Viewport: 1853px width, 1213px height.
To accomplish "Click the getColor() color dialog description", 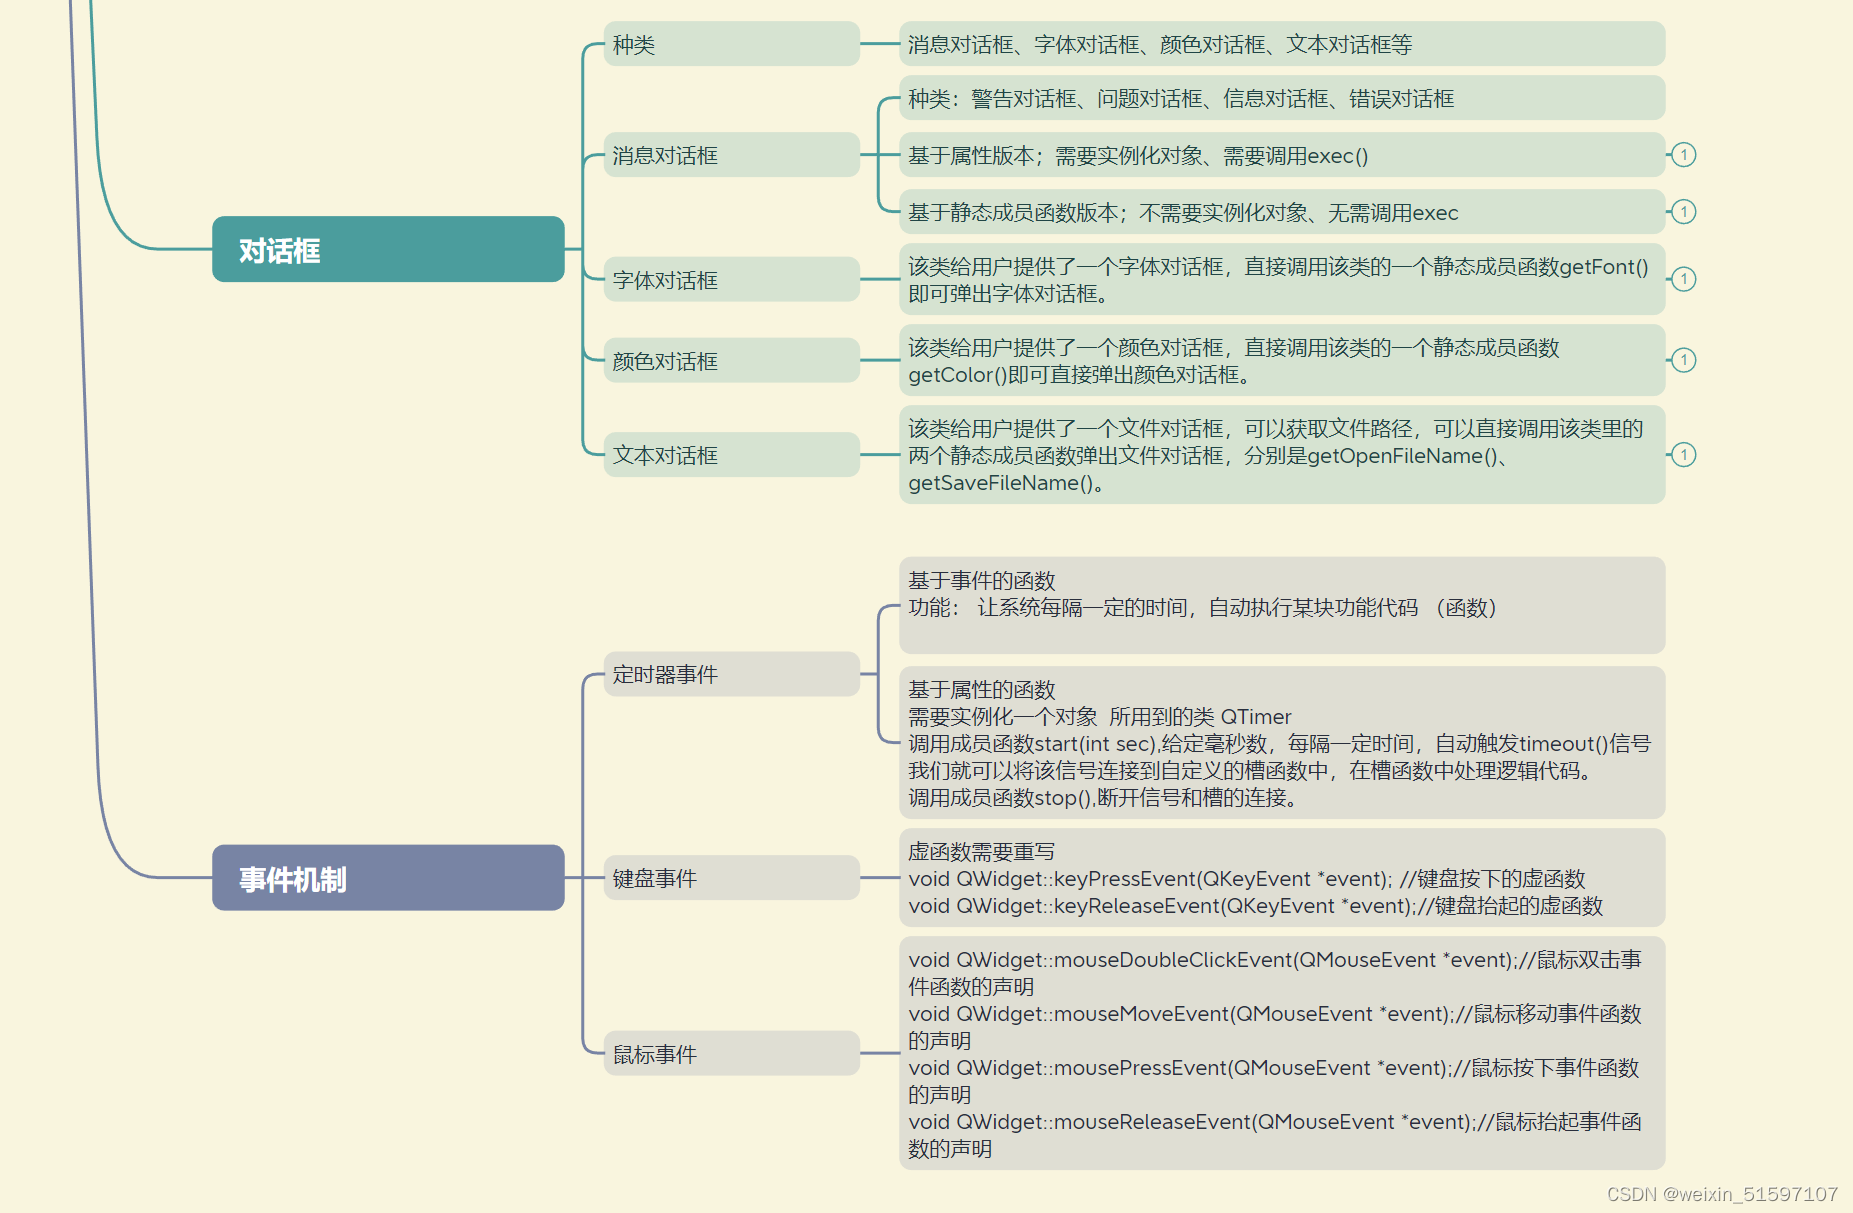I will tap(1282, 361).
